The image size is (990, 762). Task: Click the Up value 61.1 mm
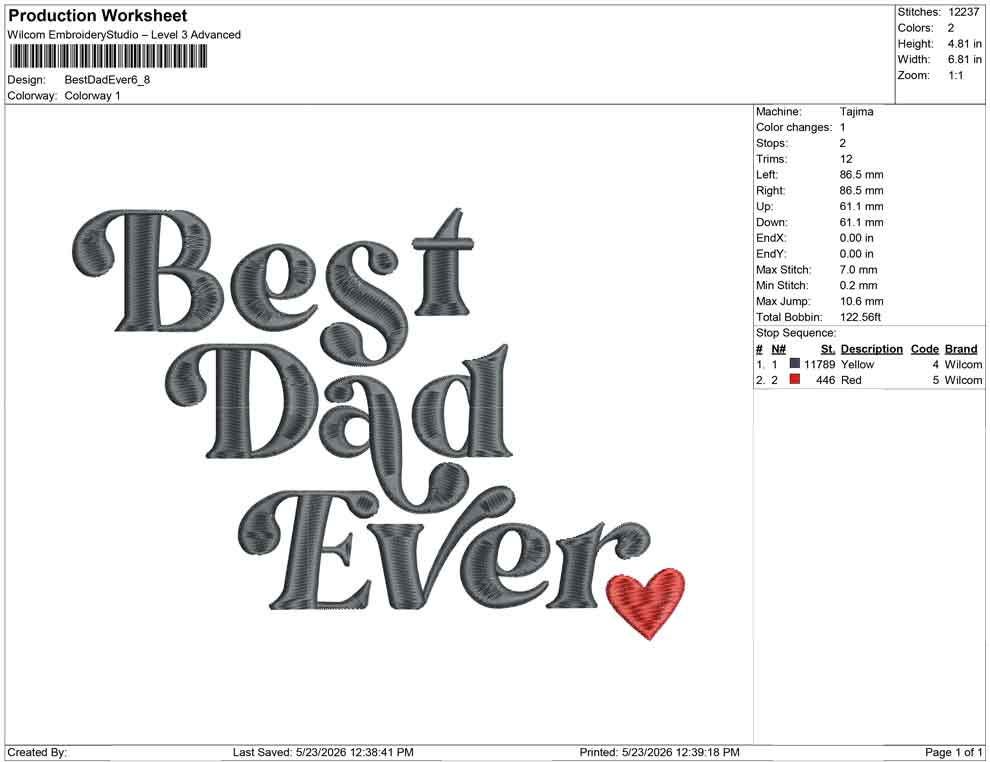click(x=861, y=206)
